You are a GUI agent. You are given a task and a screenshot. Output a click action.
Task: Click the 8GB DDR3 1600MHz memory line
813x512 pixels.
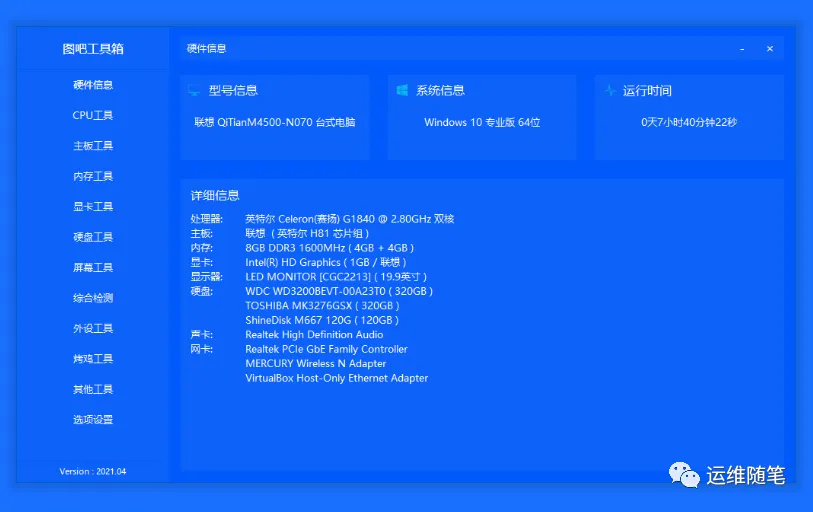click(329, 248)
